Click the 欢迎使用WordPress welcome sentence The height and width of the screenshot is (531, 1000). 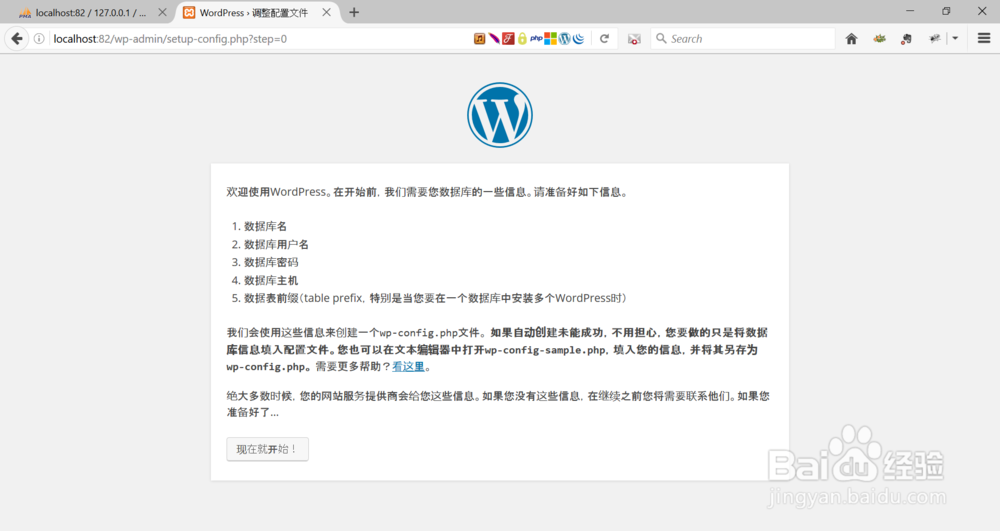coord(427,192)
